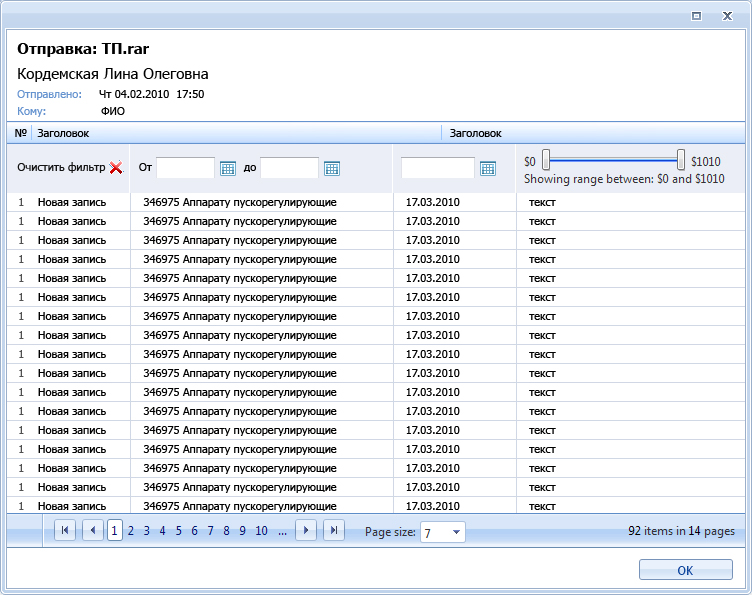Screen dimensions: 752x595
Task: Click the ellipsis for more pages
Action: tap(282, 532)
